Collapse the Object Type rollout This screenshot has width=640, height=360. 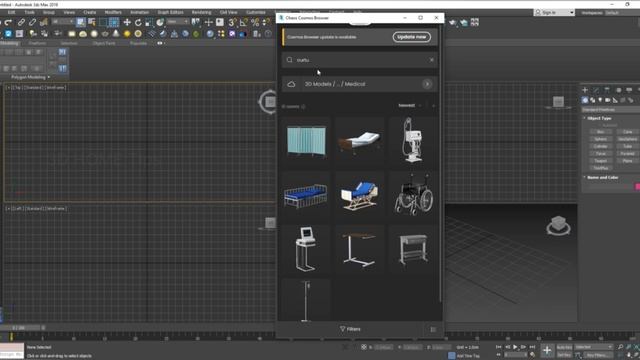(x=599, y=118)
